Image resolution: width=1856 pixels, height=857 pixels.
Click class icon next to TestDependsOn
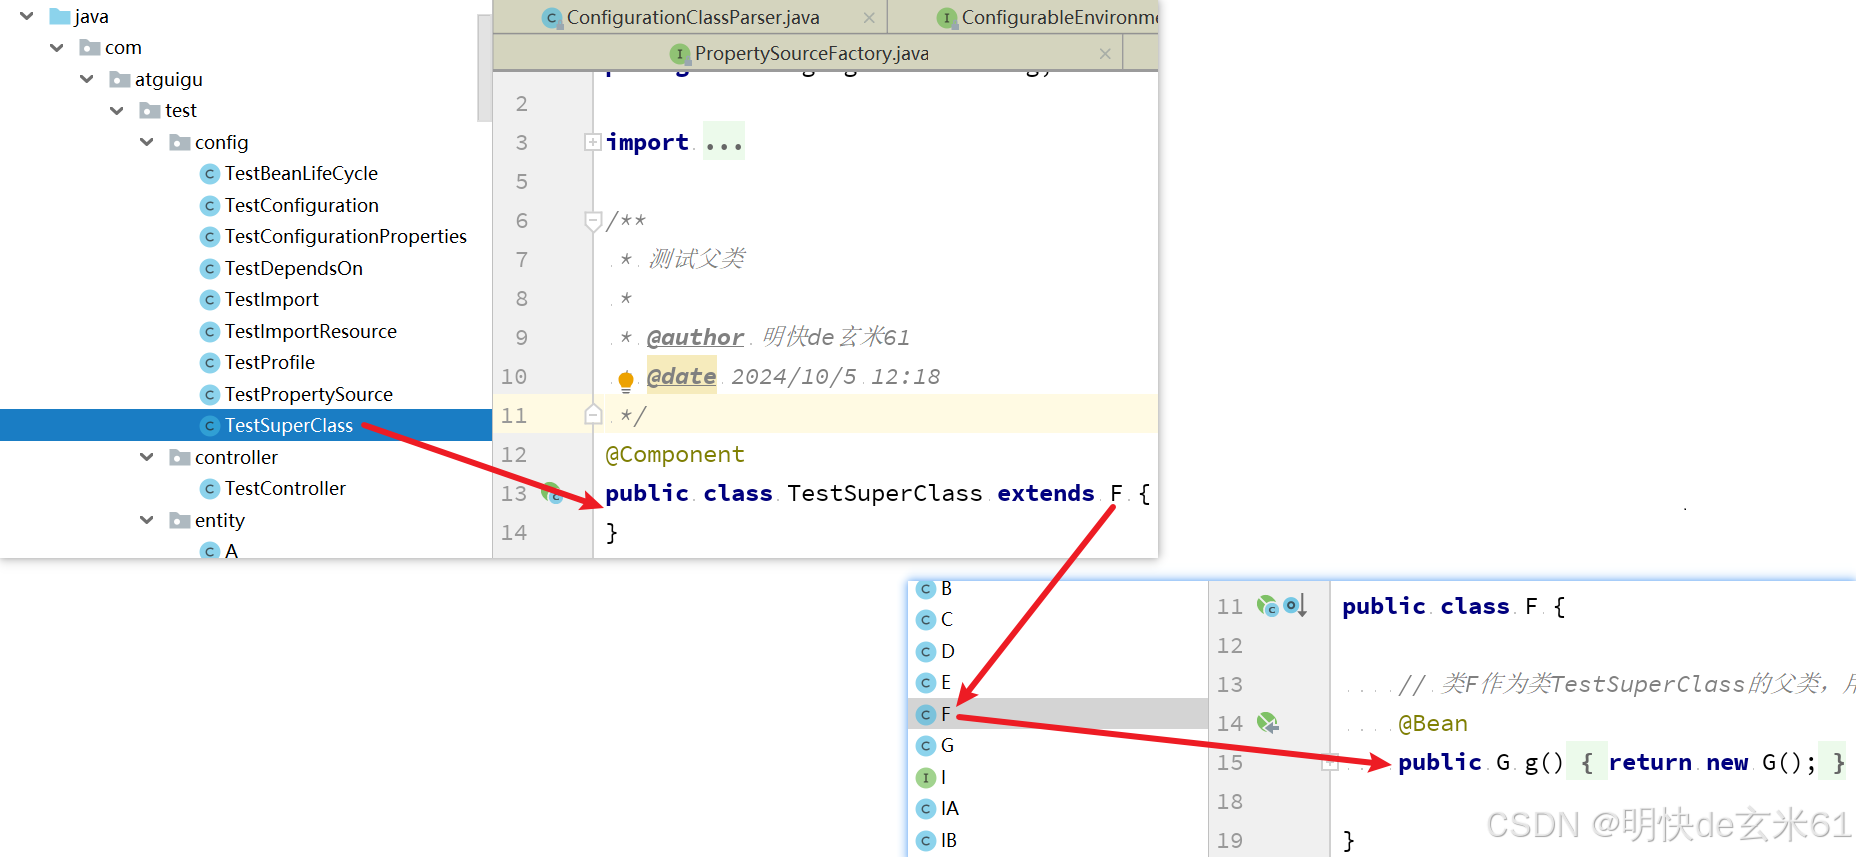pos(210,268)
